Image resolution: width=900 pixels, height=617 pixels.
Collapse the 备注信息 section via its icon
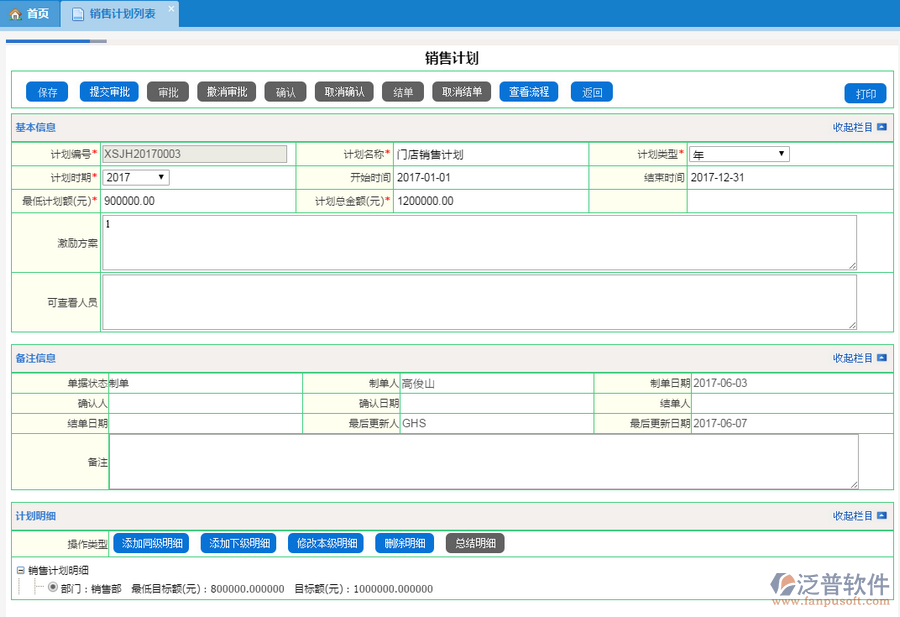coord(882,358)
